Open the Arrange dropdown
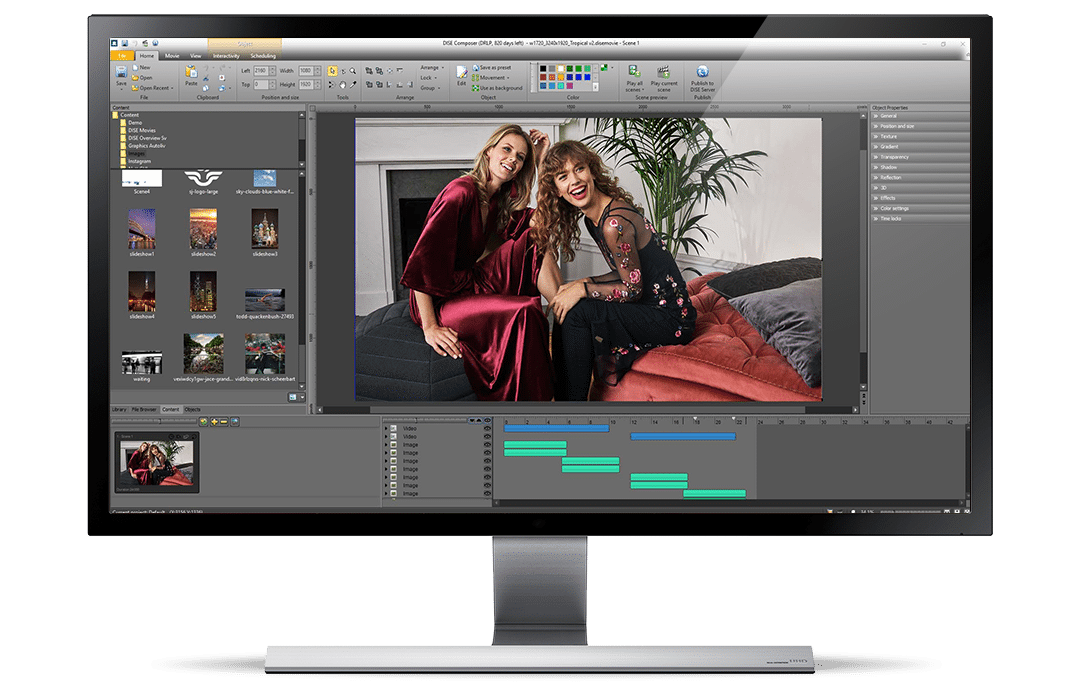 pos(430,67)
